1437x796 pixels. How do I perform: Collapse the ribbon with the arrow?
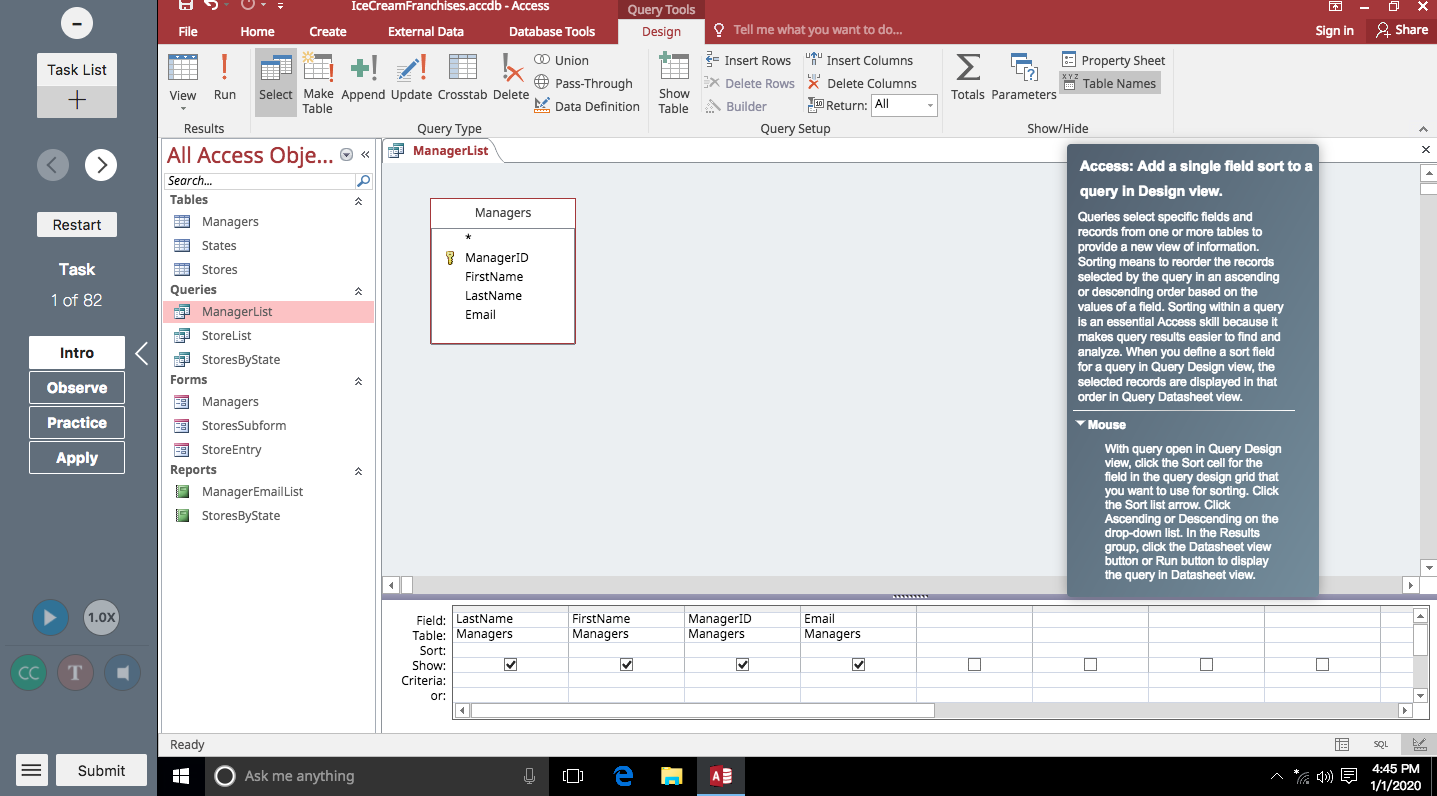point(1424,129)
